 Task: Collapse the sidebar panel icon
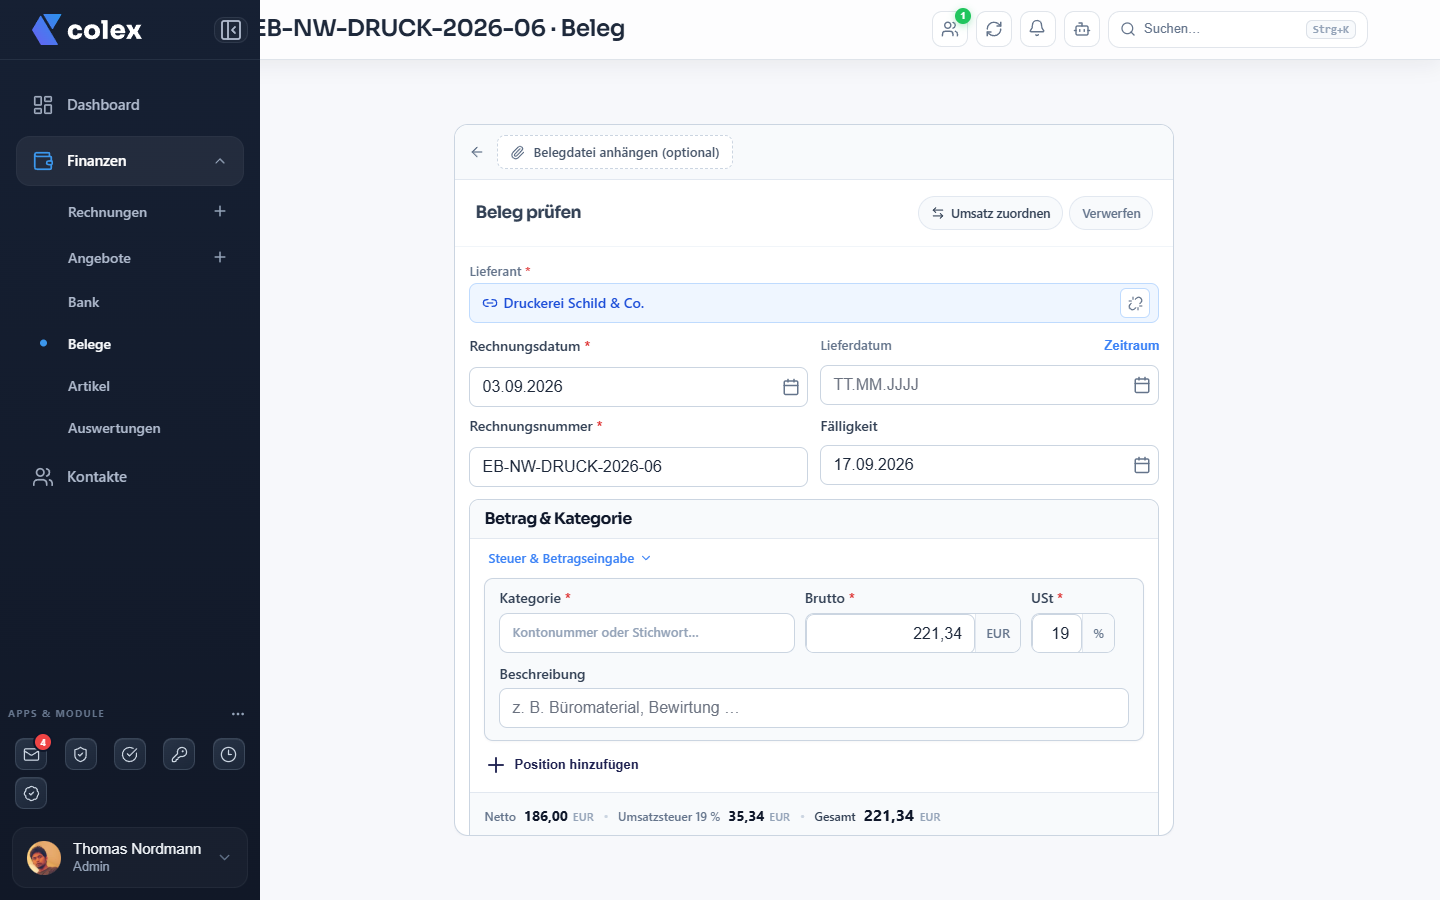231,30
